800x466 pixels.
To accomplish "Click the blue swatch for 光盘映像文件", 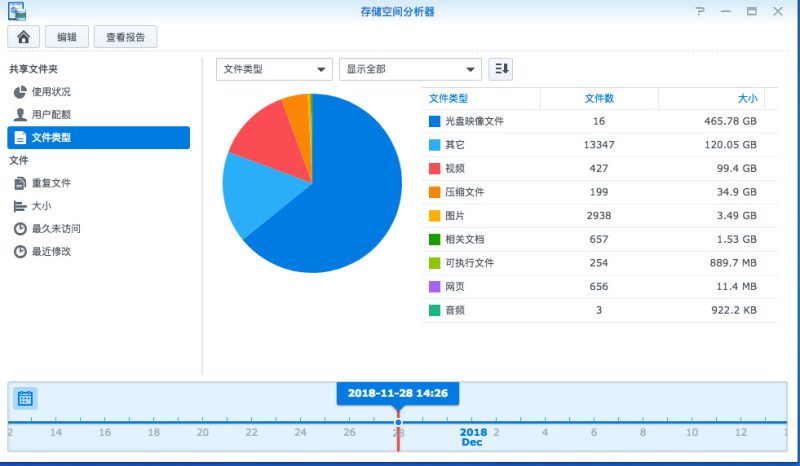I will (434, 121).
